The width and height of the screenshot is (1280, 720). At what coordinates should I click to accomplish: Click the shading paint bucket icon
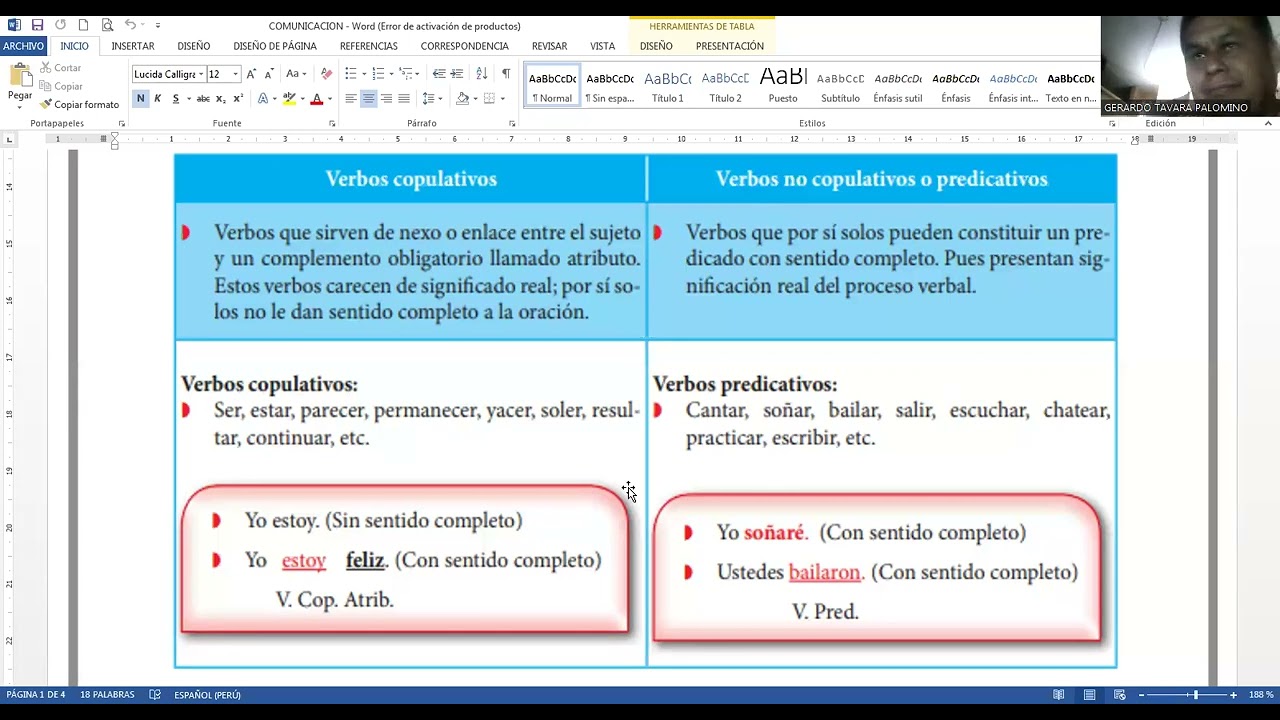[x=462, y=99]
